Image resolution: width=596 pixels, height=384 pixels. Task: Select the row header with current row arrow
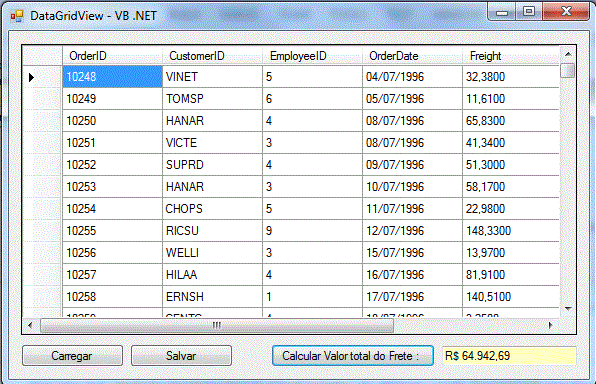[x=42, y=77]
